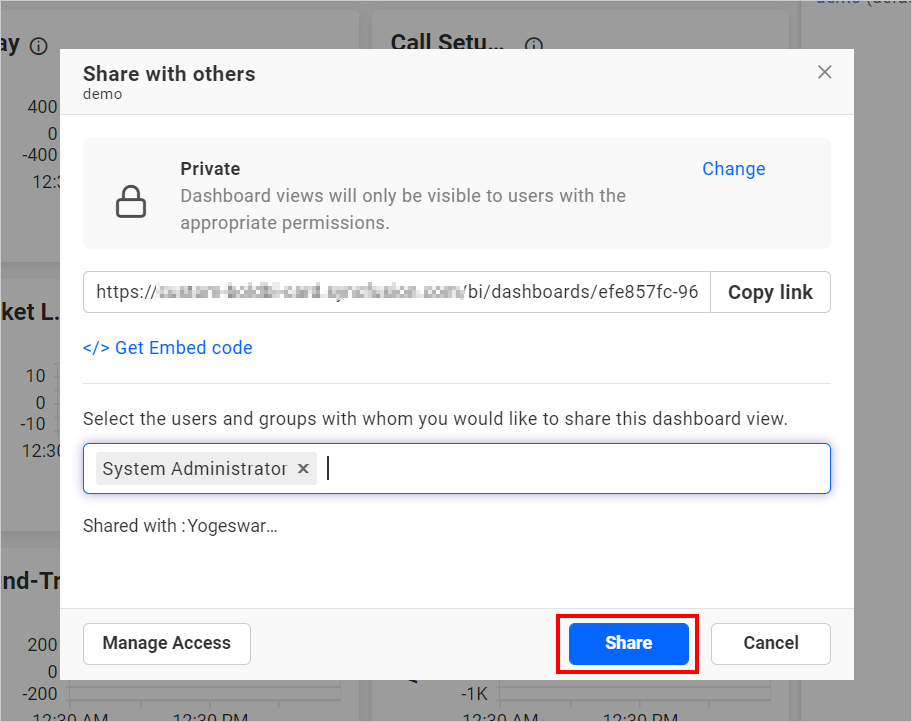The image size is (912, 722).
Task: Click the info icon beside Call Setup widget
Action: coord(533,45)
